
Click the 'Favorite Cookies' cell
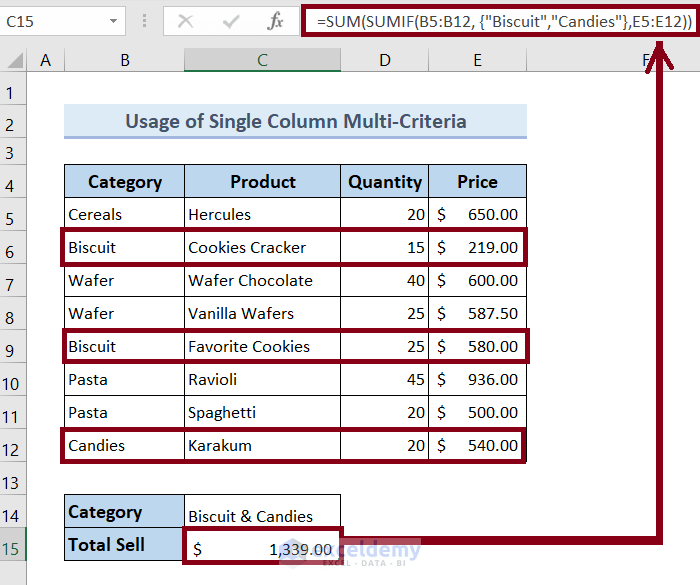point(262,347)
